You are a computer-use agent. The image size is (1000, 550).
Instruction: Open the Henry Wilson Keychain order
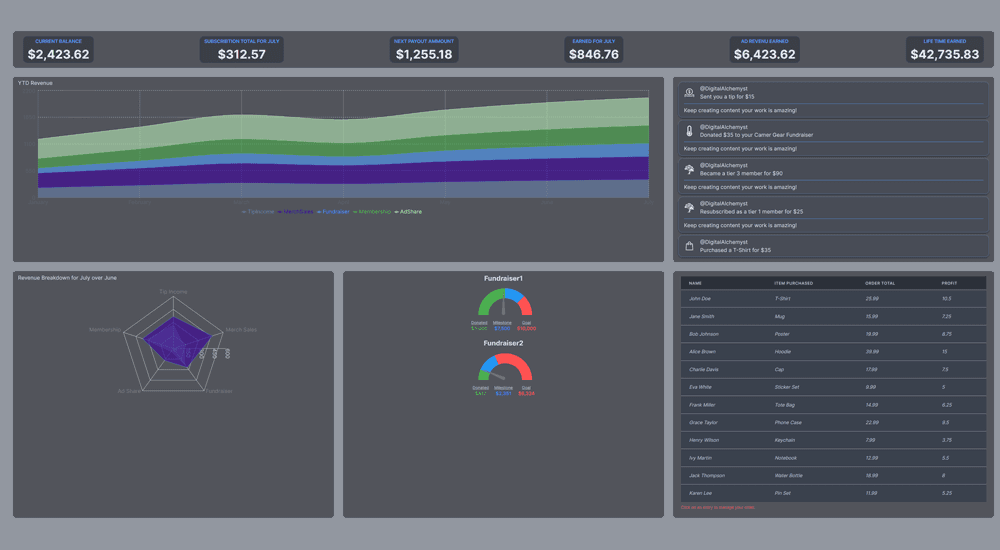[x=833, y=440]
